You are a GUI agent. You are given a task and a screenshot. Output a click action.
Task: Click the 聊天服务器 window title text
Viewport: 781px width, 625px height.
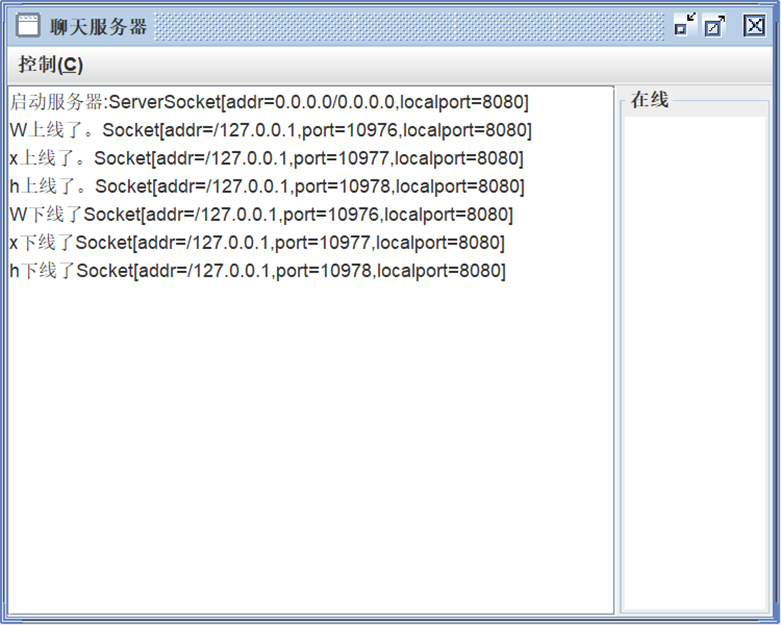point(98,26)
